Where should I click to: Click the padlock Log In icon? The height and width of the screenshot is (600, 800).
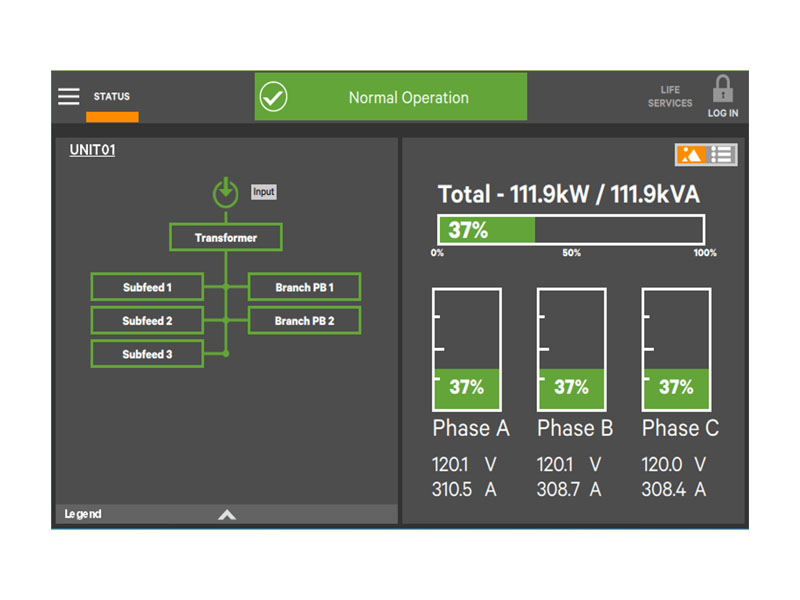point(722,91)
